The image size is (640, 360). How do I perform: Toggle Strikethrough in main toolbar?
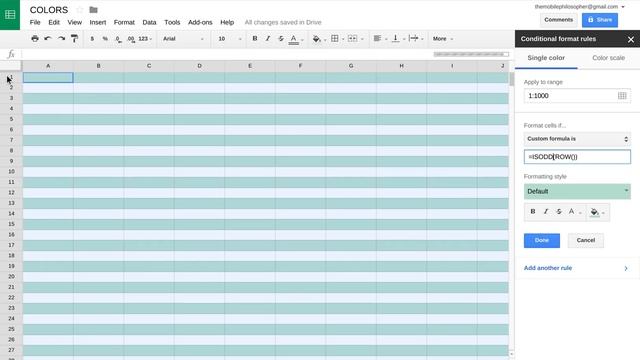point(281,38)
